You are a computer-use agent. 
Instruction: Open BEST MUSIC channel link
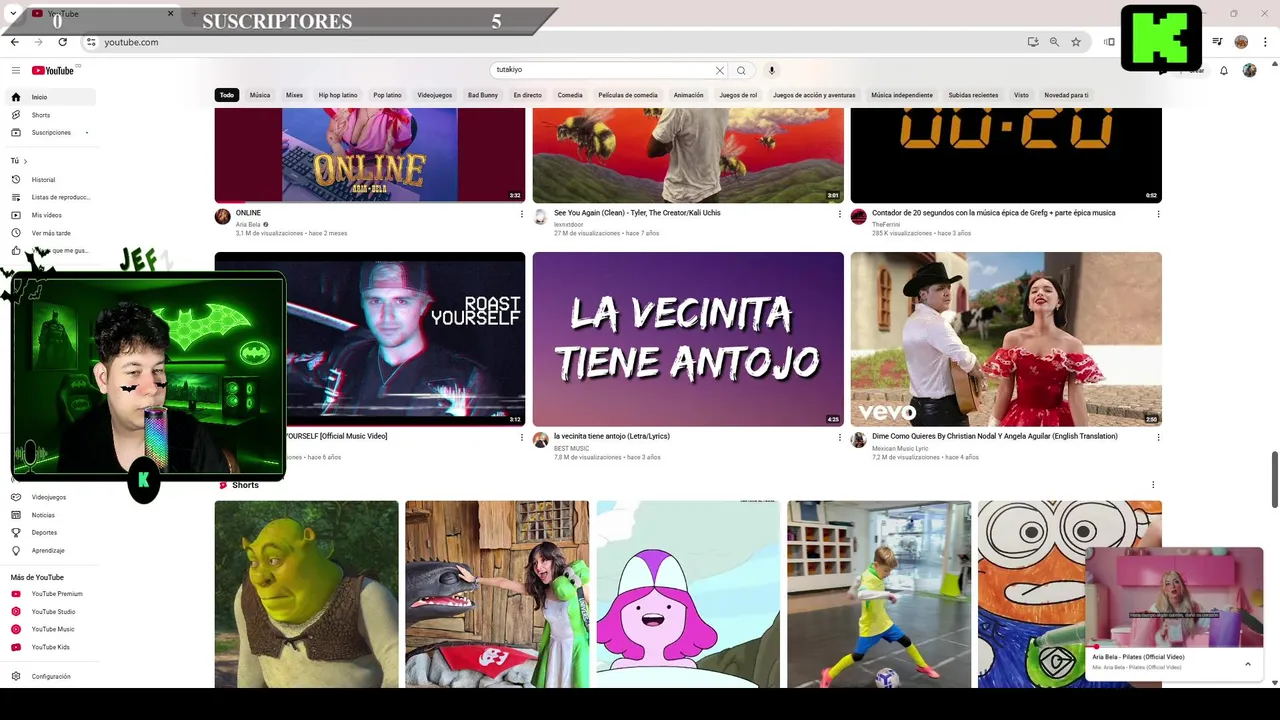click(571, 448)
